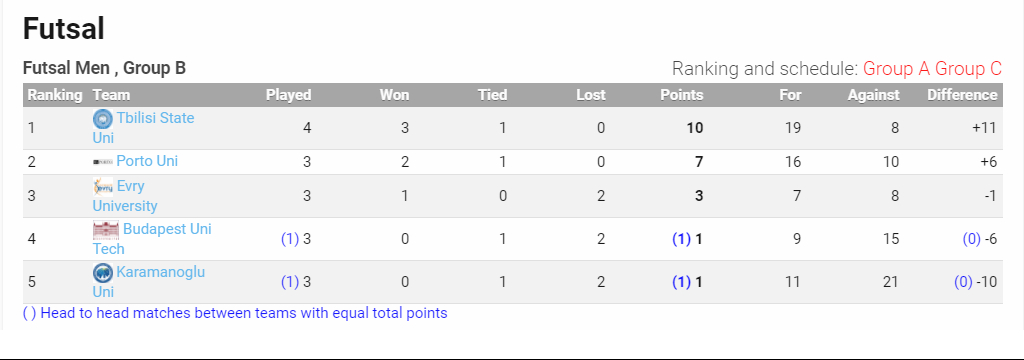Viewport: 1024px width, 360px height.
Task: Click the Budapest Uni Tech building logo
Action: [x=106, y=230]
